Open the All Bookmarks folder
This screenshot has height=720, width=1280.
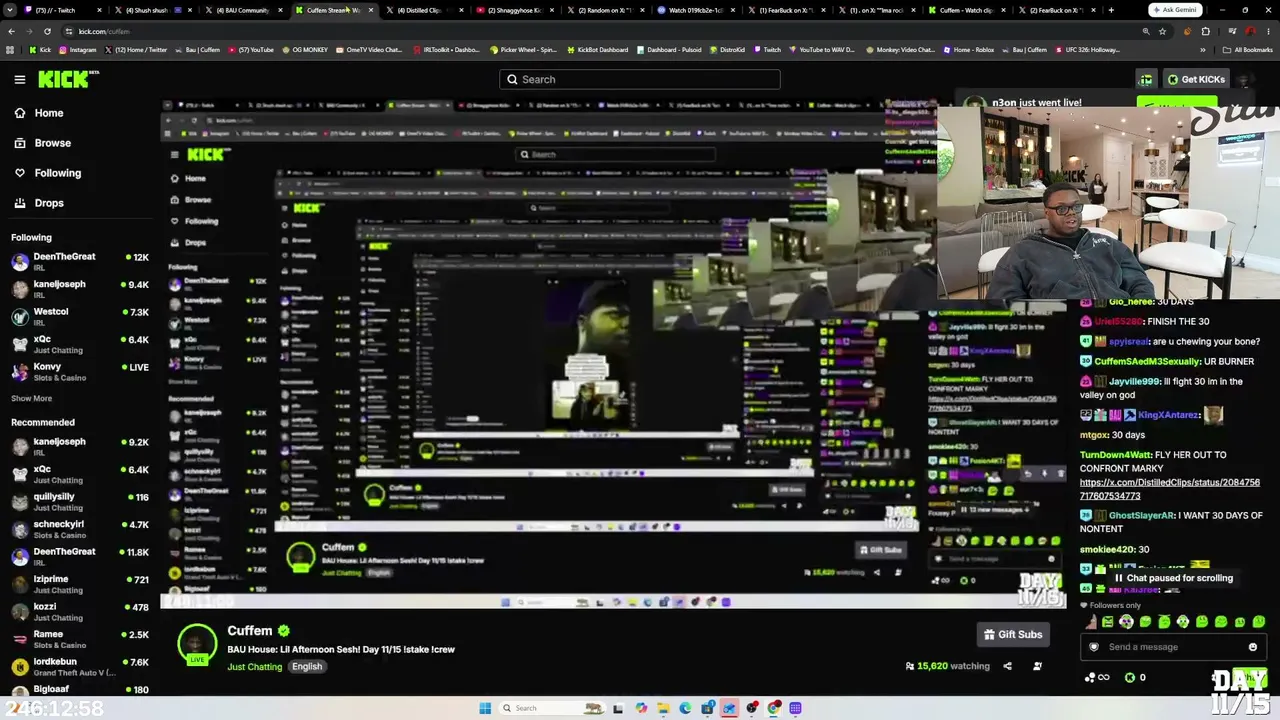(x=1248, y=49)
